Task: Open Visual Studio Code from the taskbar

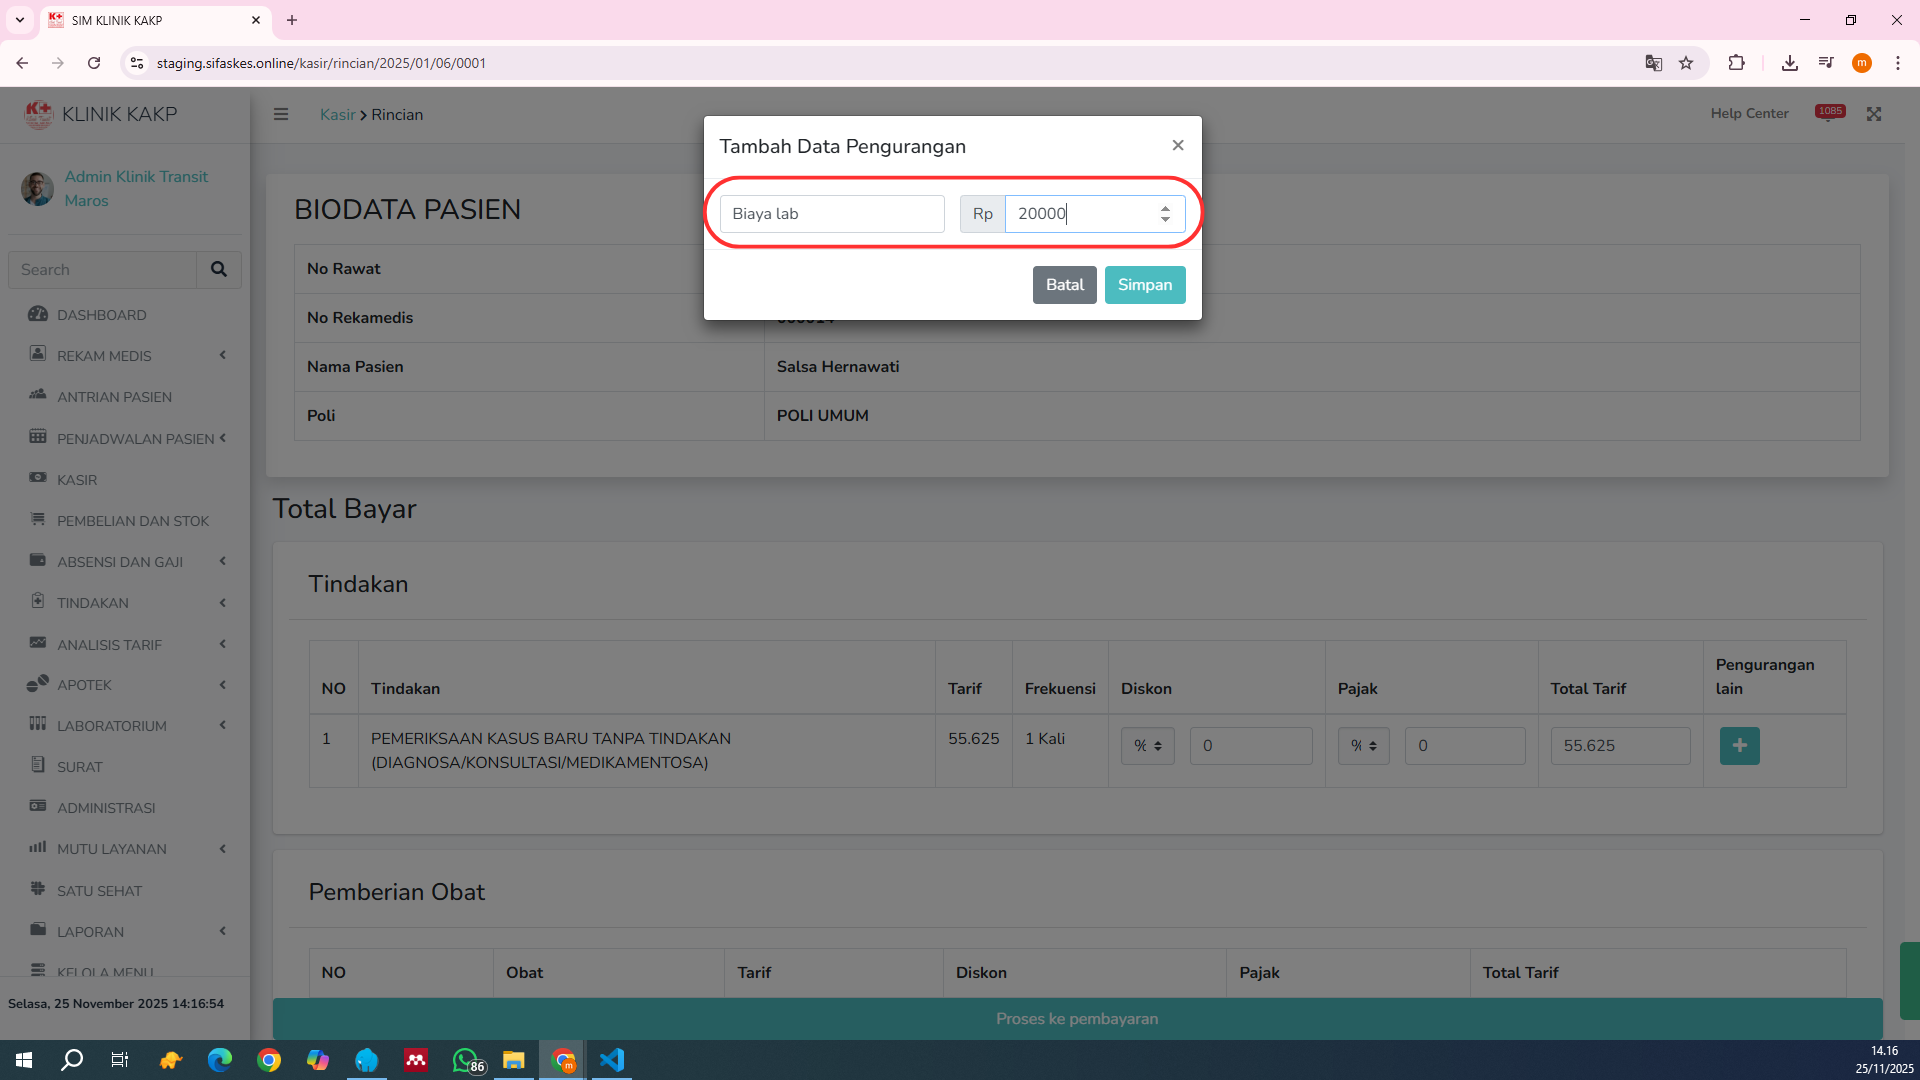Action: coord(612,1060)
